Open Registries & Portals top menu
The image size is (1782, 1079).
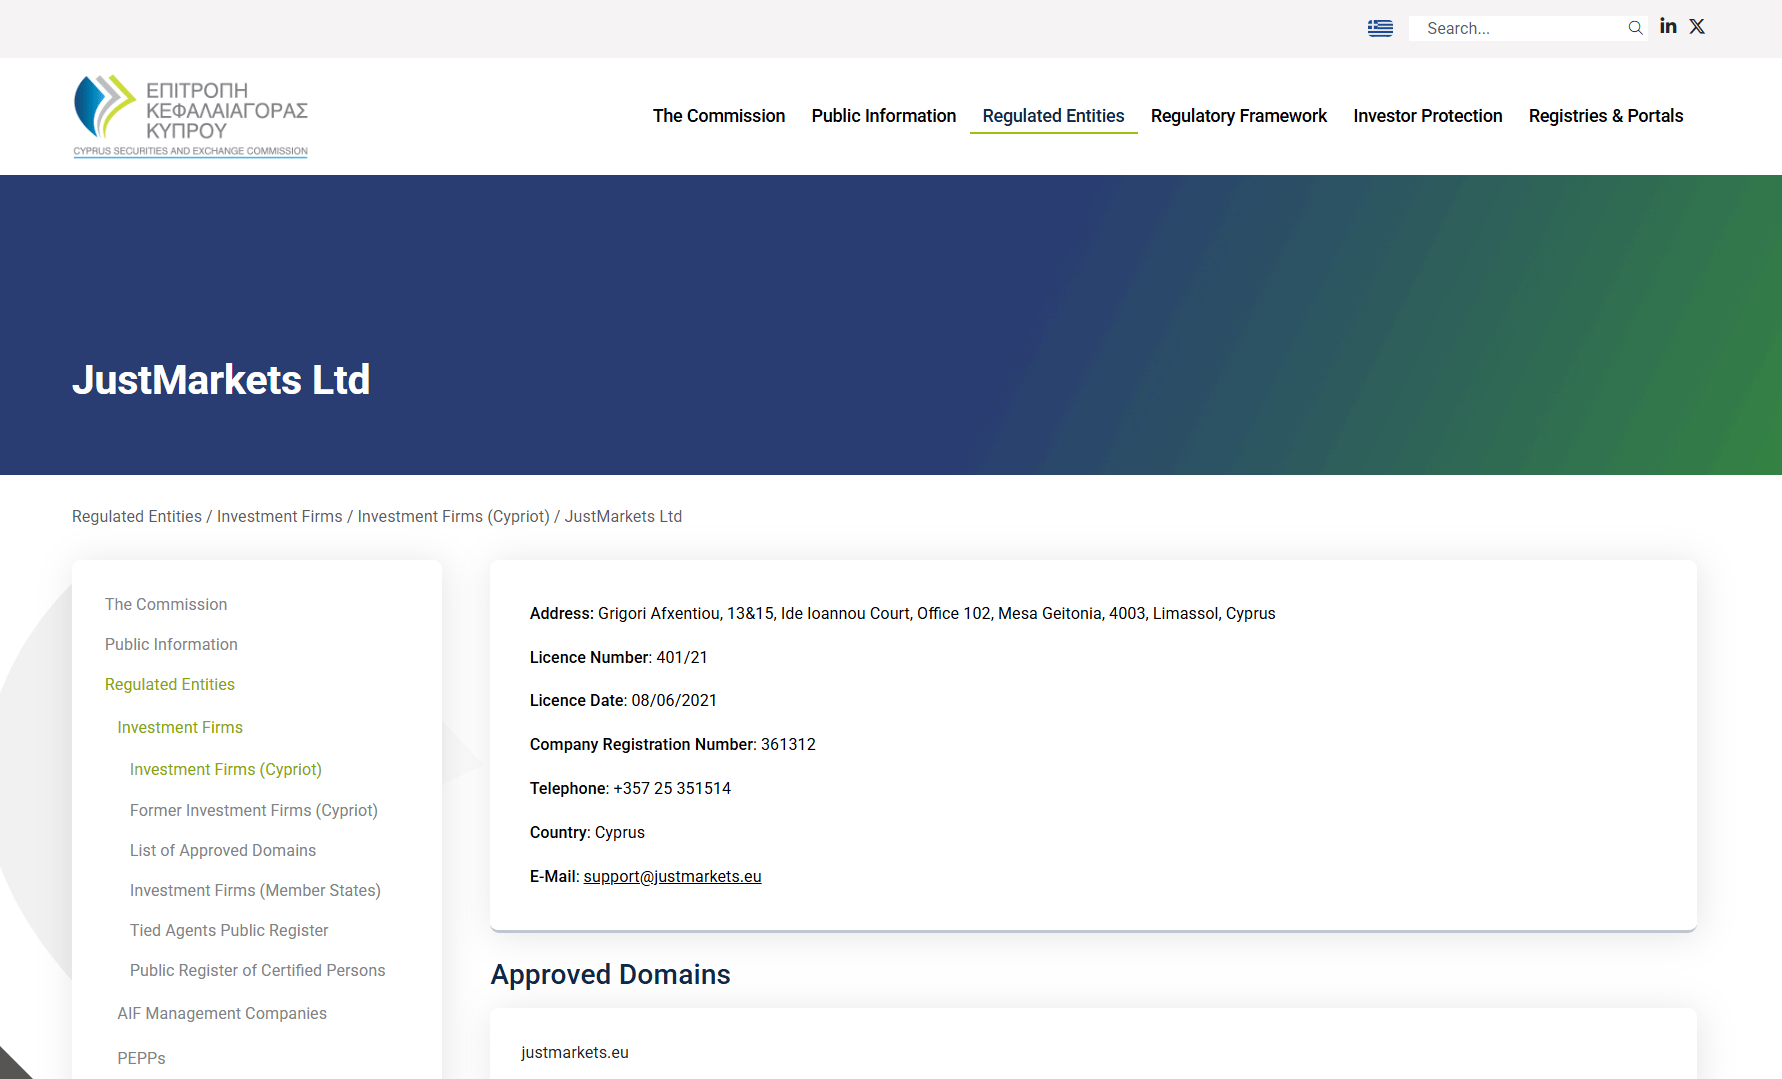1606,116
